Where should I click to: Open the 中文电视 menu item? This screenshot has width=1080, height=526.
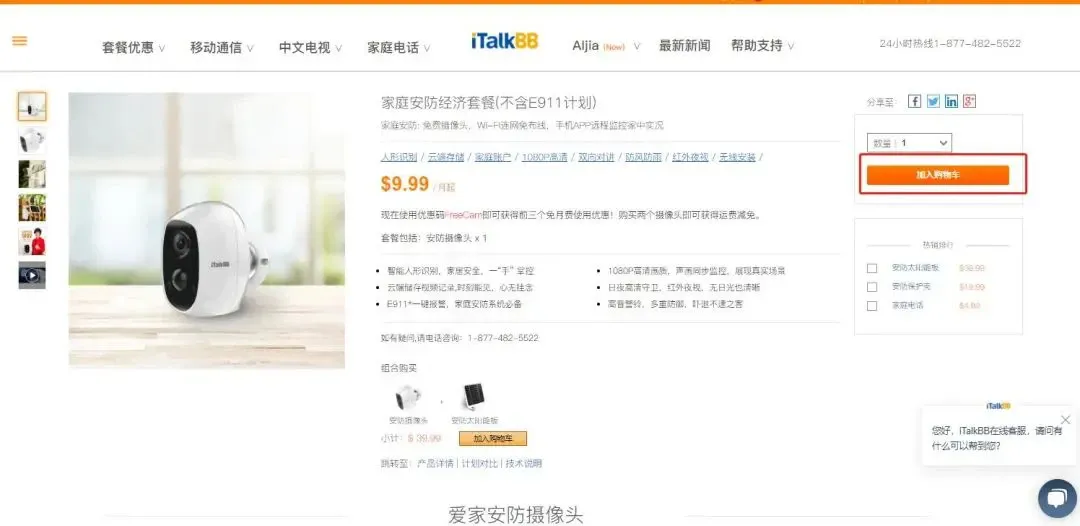coord(310,48)
